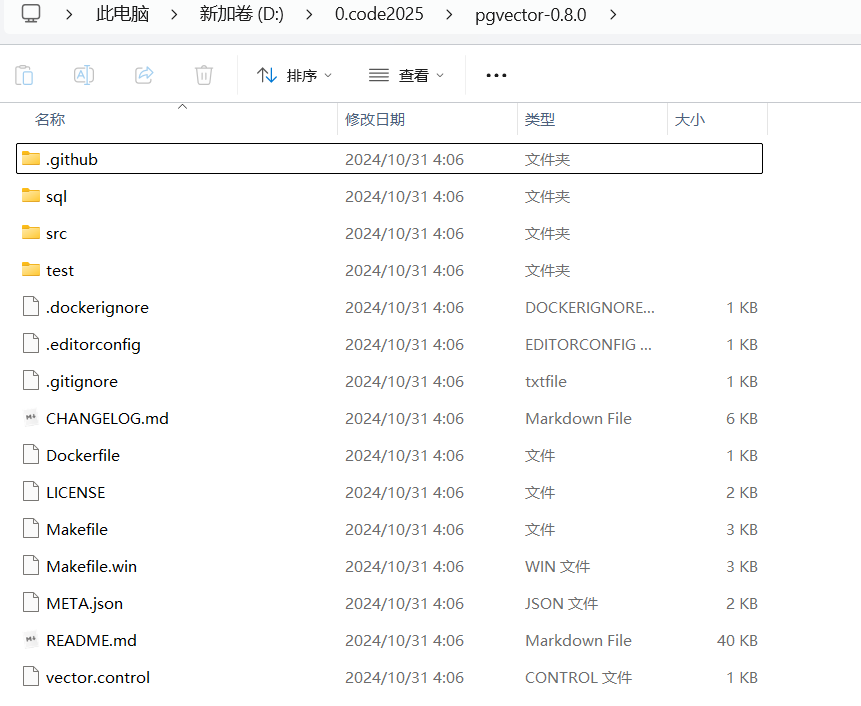The width and height of the screenshot is (861, 706).
Task: Click the folder icon next to sql
Action: tap(29, 196)
